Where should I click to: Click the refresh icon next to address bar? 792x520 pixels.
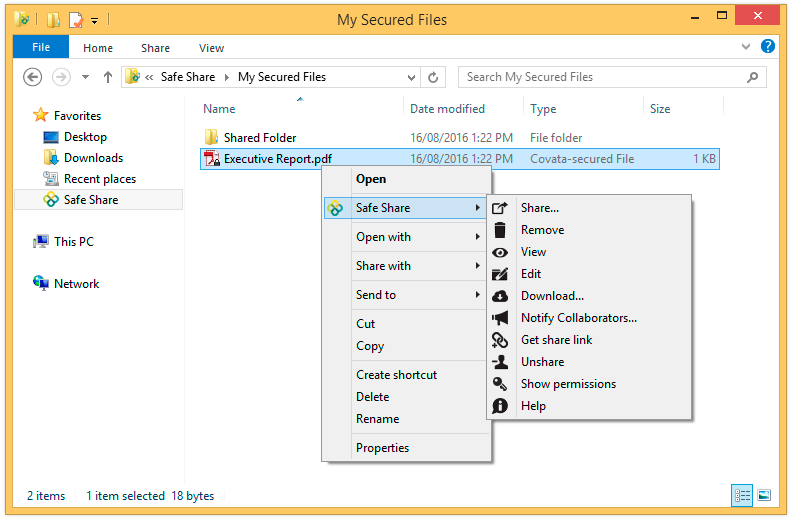pyautogui.click(x=433, y=77)
